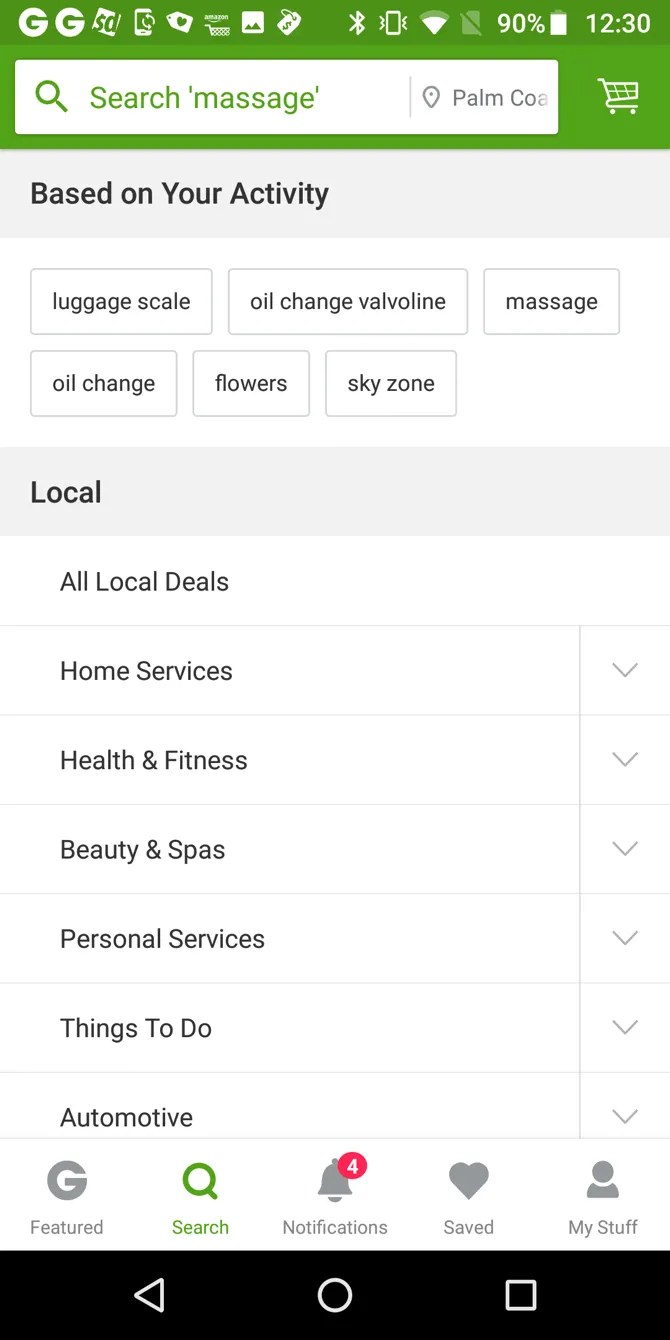Select the massage activity chip
The image size is (670, 1340).
(x=551, y=301)
